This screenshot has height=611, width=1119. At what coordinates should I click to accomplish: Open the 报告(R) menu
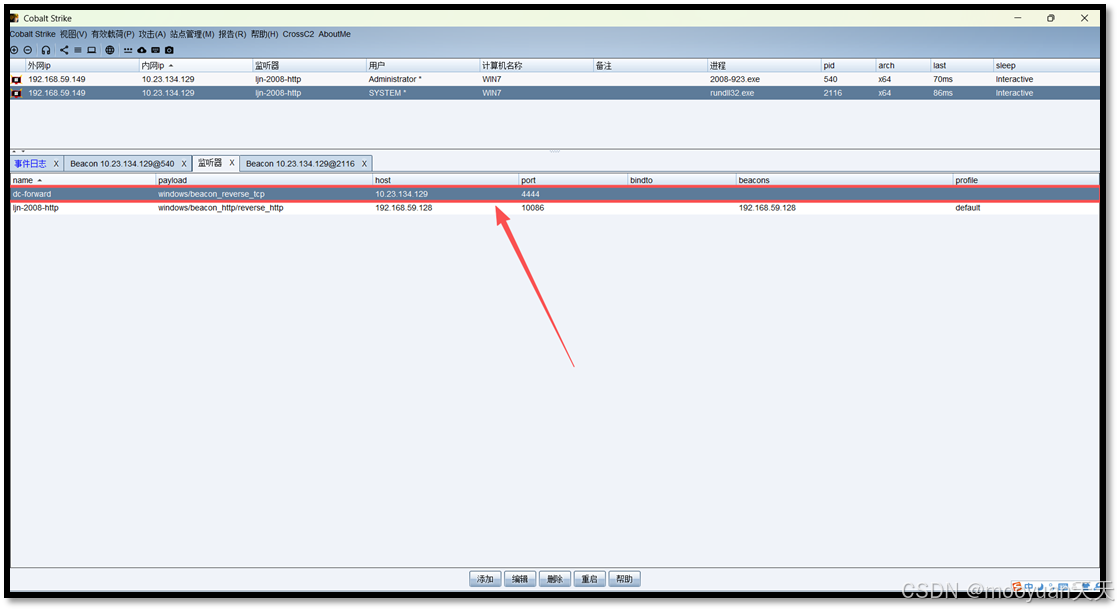(232, 34)
